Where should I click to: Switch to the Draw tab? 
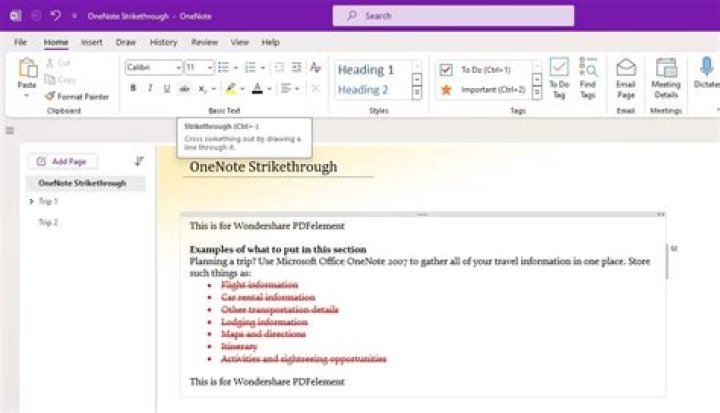(x=126, y=42)
